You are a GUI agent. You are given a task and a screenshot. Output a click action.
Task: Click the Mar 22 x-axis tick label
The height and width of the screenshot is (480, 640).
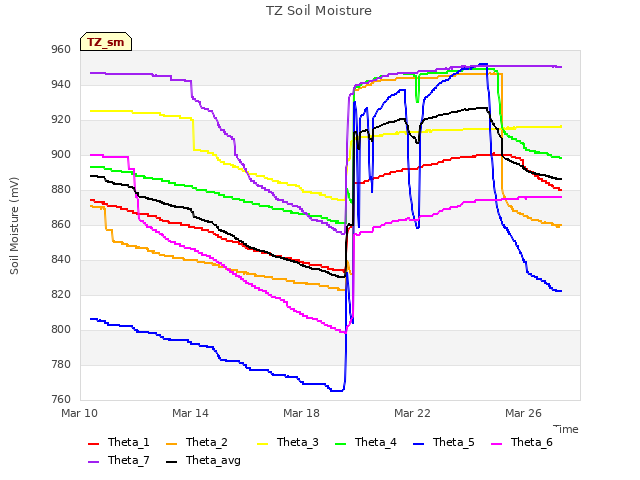click(x=412, y=413)
